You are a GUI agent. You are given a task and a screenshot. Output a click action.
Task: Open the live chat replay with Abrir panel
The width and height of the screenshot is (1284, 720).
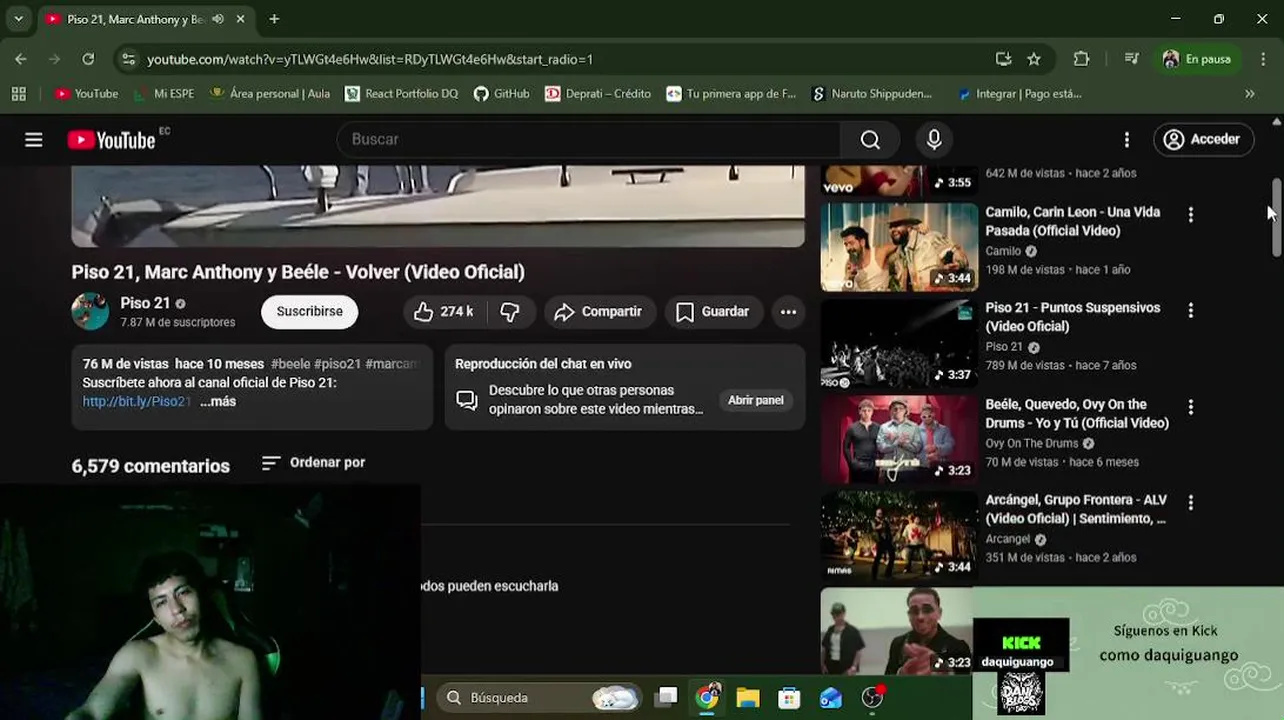click(x=755, y=400)
